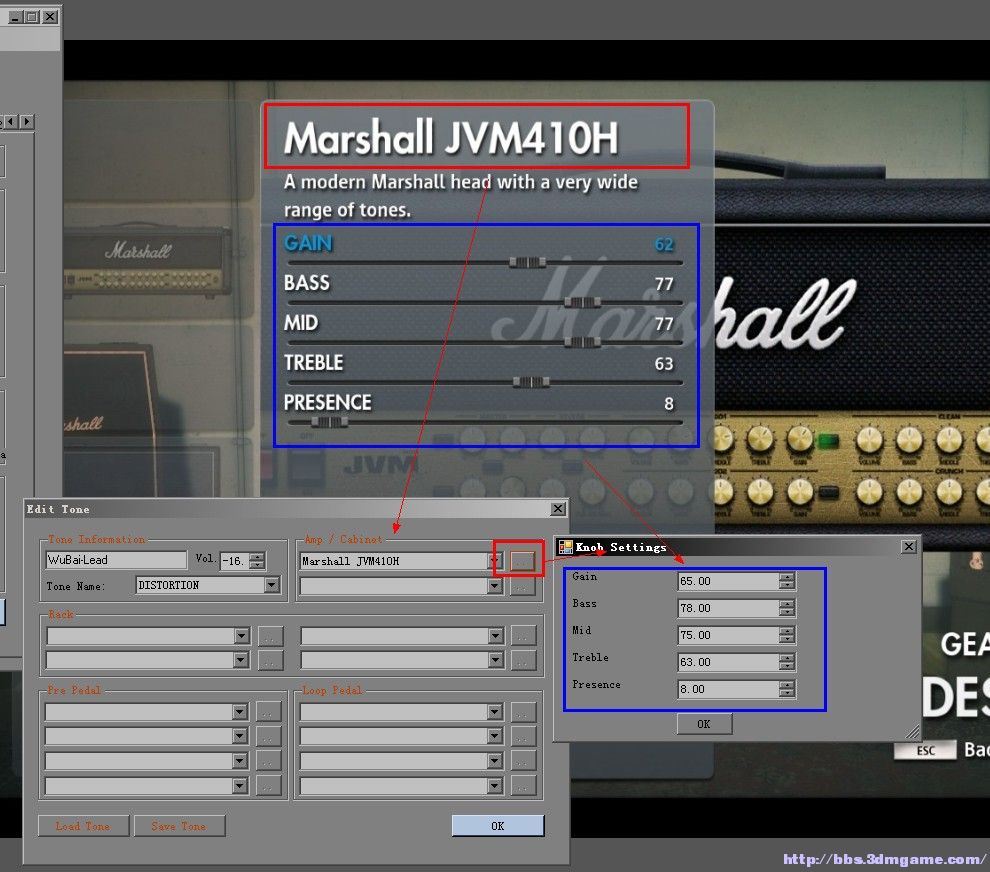Image resolution: width=990 pixels, height=872 pixels.
Task: Click the Vol. value field
Action: (x=234, y=561)
